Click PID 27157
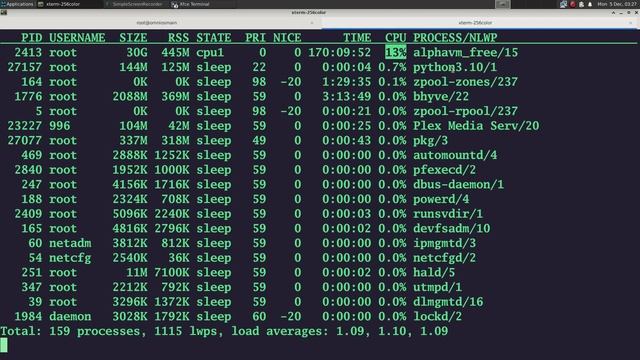Viewport: 640px width, 360px height. coord(25,67)
